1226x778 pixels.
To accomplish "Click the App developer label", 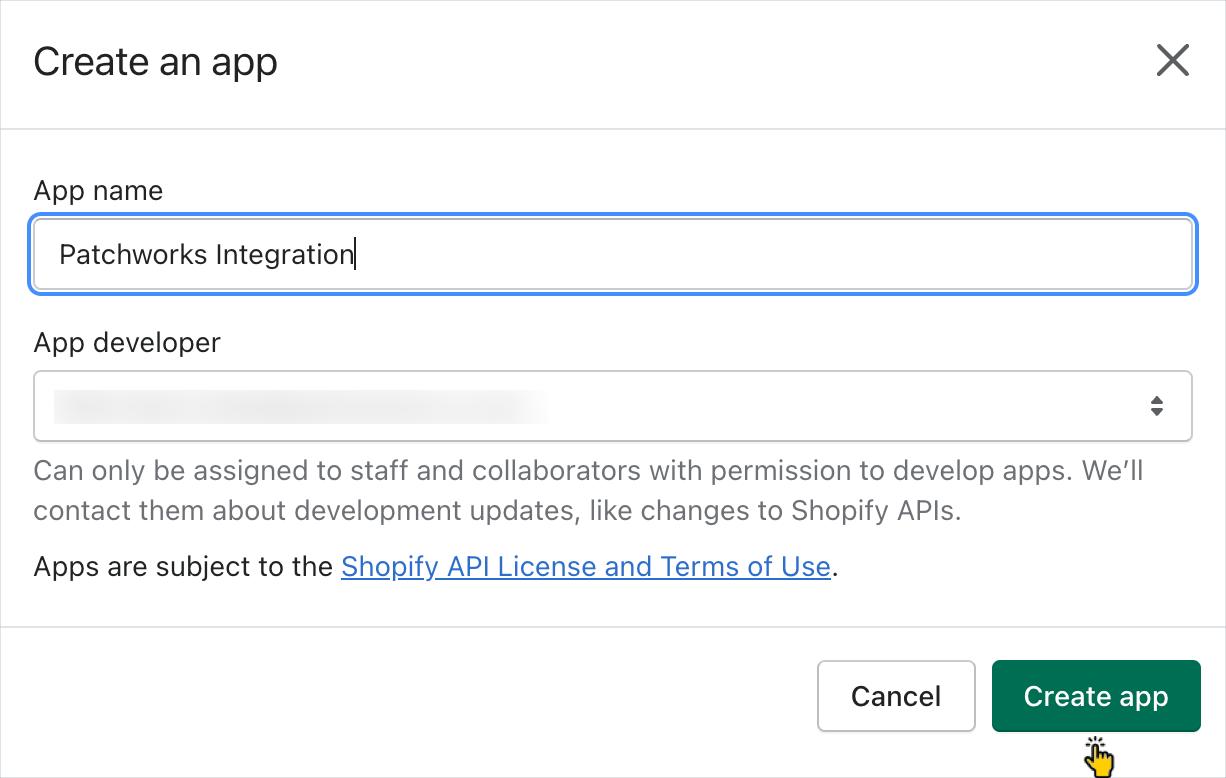I will (x=127, y=343).
